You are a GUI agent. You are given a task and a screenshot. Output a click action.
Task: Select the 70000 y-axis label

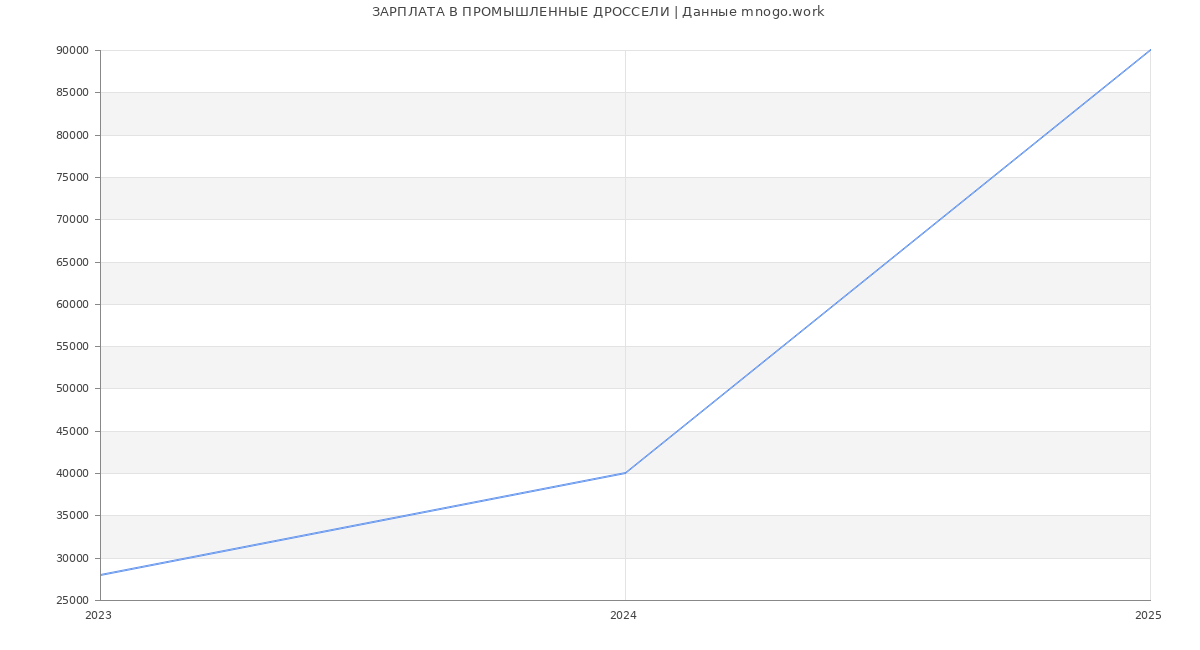click(x=72, y=220)
